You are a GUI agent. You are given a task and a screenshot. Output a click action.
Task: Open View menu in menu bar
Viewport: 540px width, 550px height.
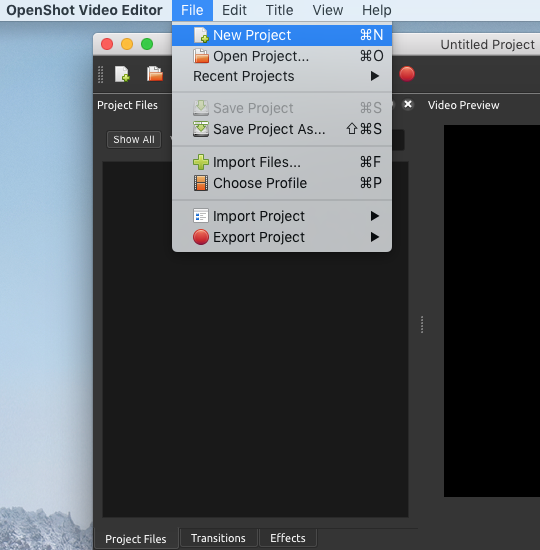click(x=328, y=10)
